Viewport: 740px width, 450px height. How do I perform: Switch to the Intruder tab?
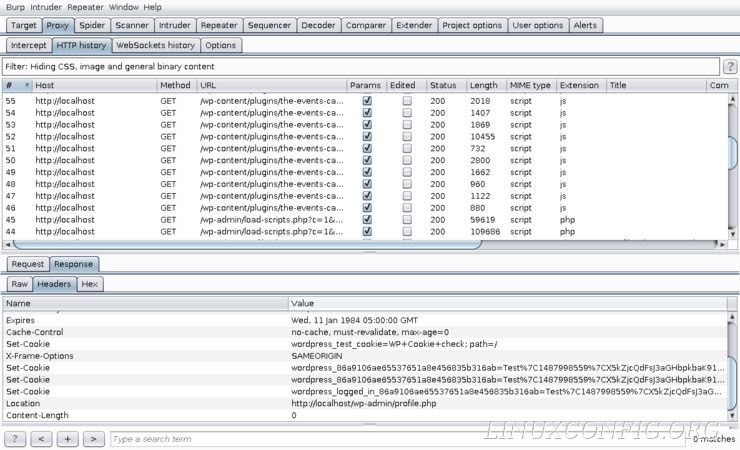point(174,25)
